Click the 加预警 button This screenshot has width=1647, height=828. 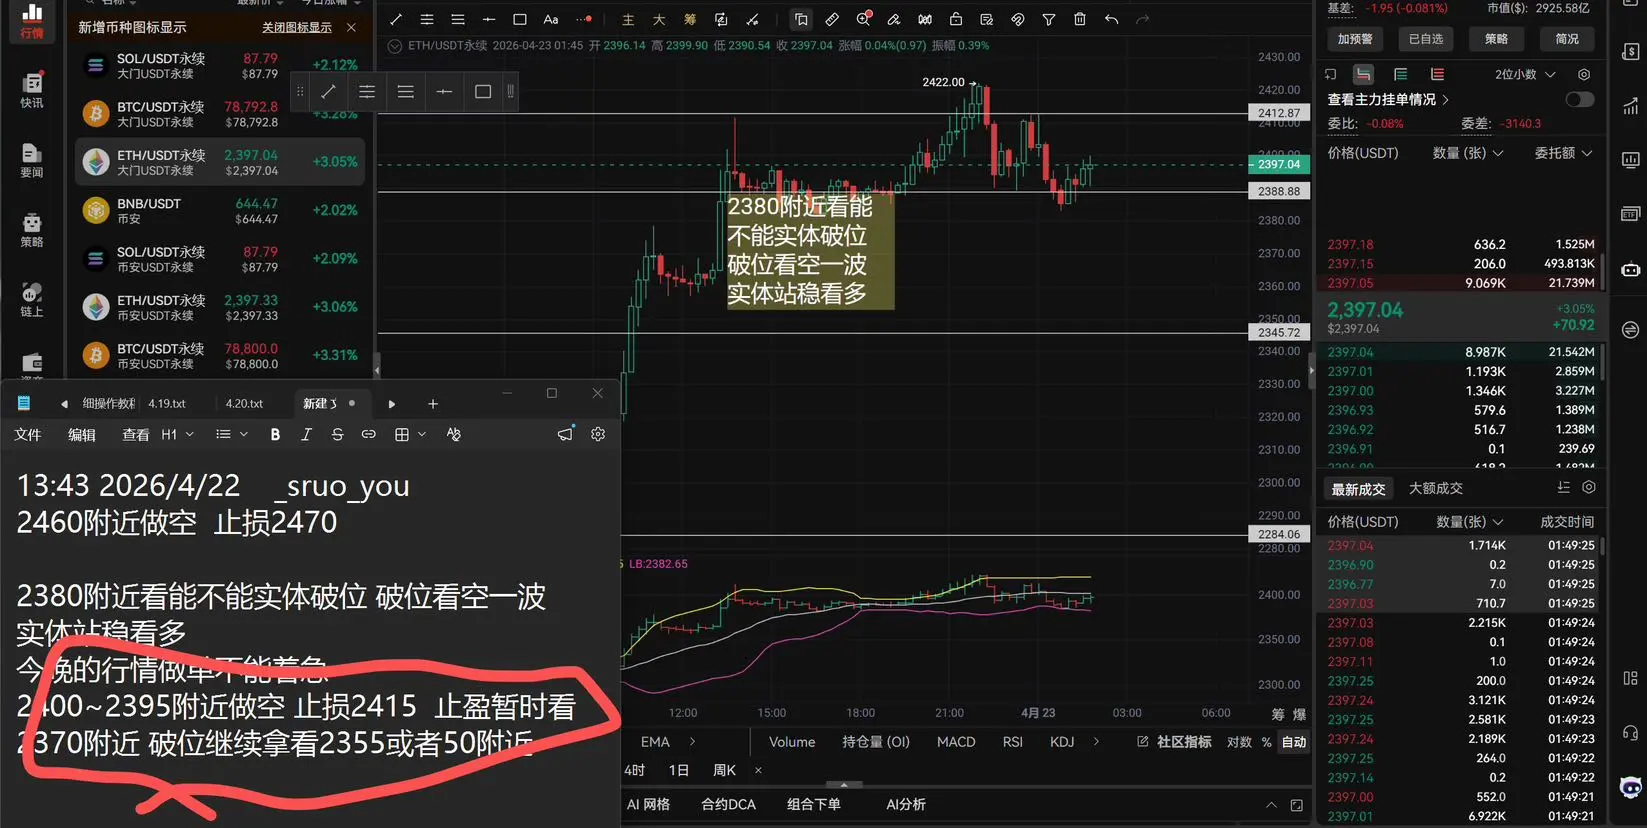(1355, 39)
